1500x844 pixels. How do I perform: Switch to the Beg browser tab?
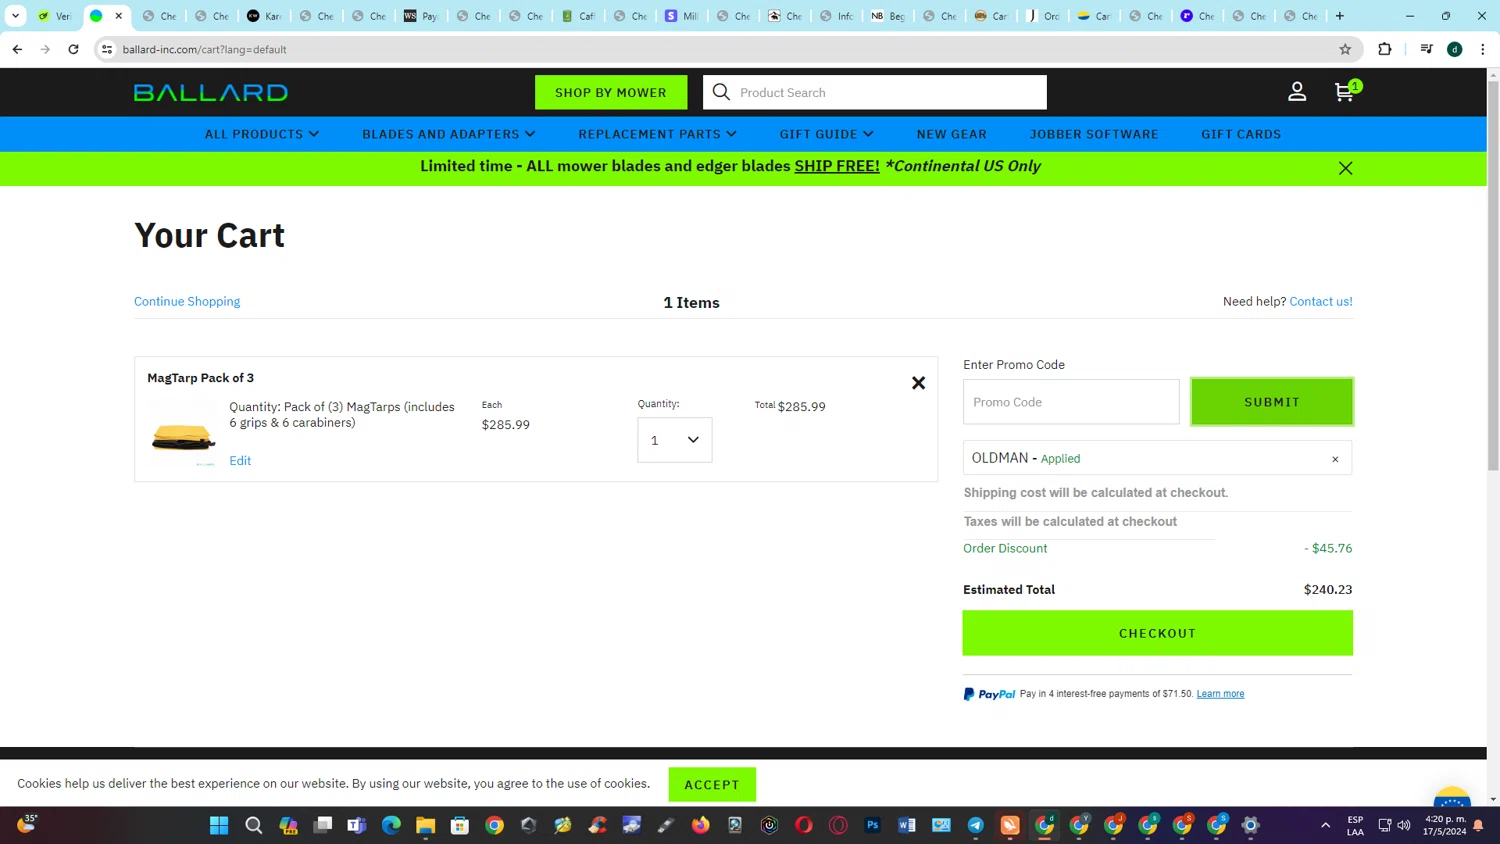(x=889, y=16)
